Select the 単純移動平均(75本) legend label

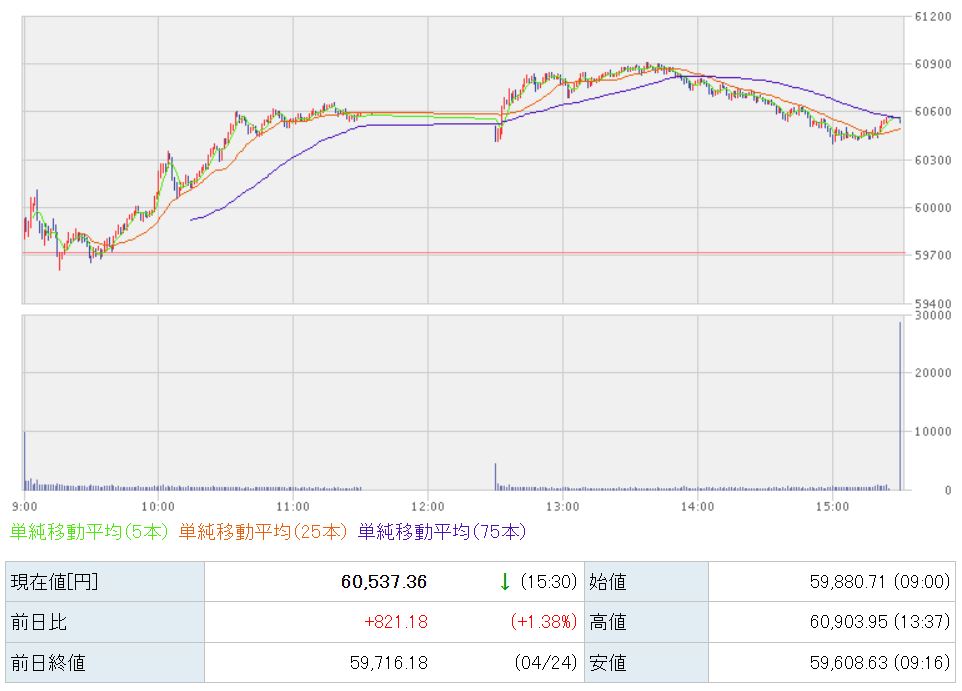click(441, 532)
